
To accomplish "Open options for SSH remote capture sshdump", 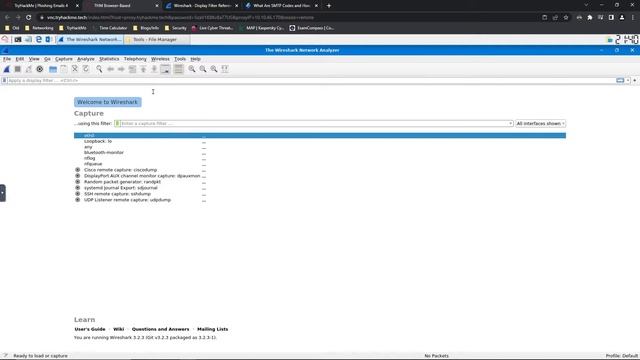I will pos(78,194).
